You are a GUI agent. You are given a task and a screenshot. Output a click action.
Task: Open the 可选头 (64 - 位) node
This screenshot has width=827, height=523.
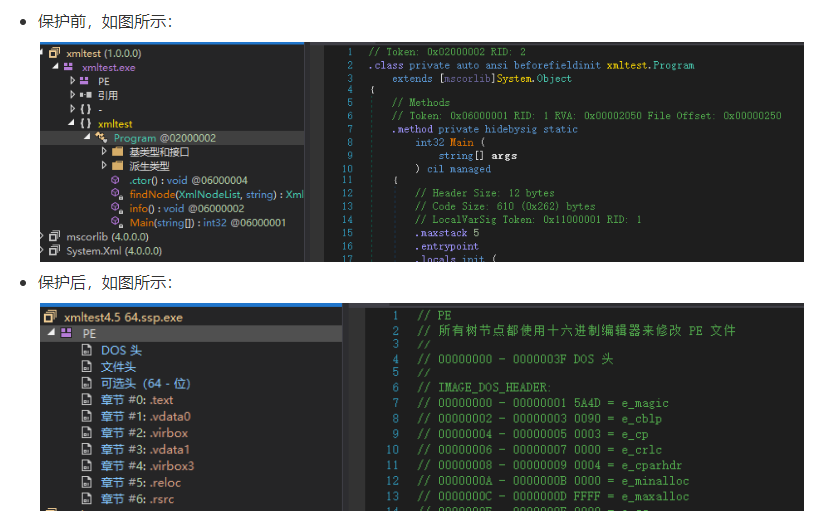click(145, 384)
